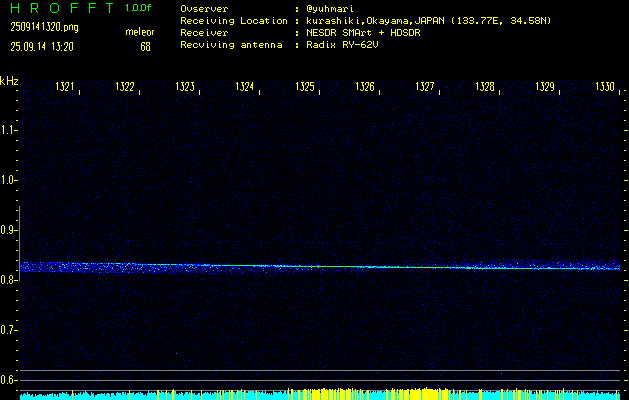Click the date stamp 25.09.14 13:20
Image resolution: width=629 pixels, height=400 pixels.
click(42, 47)
